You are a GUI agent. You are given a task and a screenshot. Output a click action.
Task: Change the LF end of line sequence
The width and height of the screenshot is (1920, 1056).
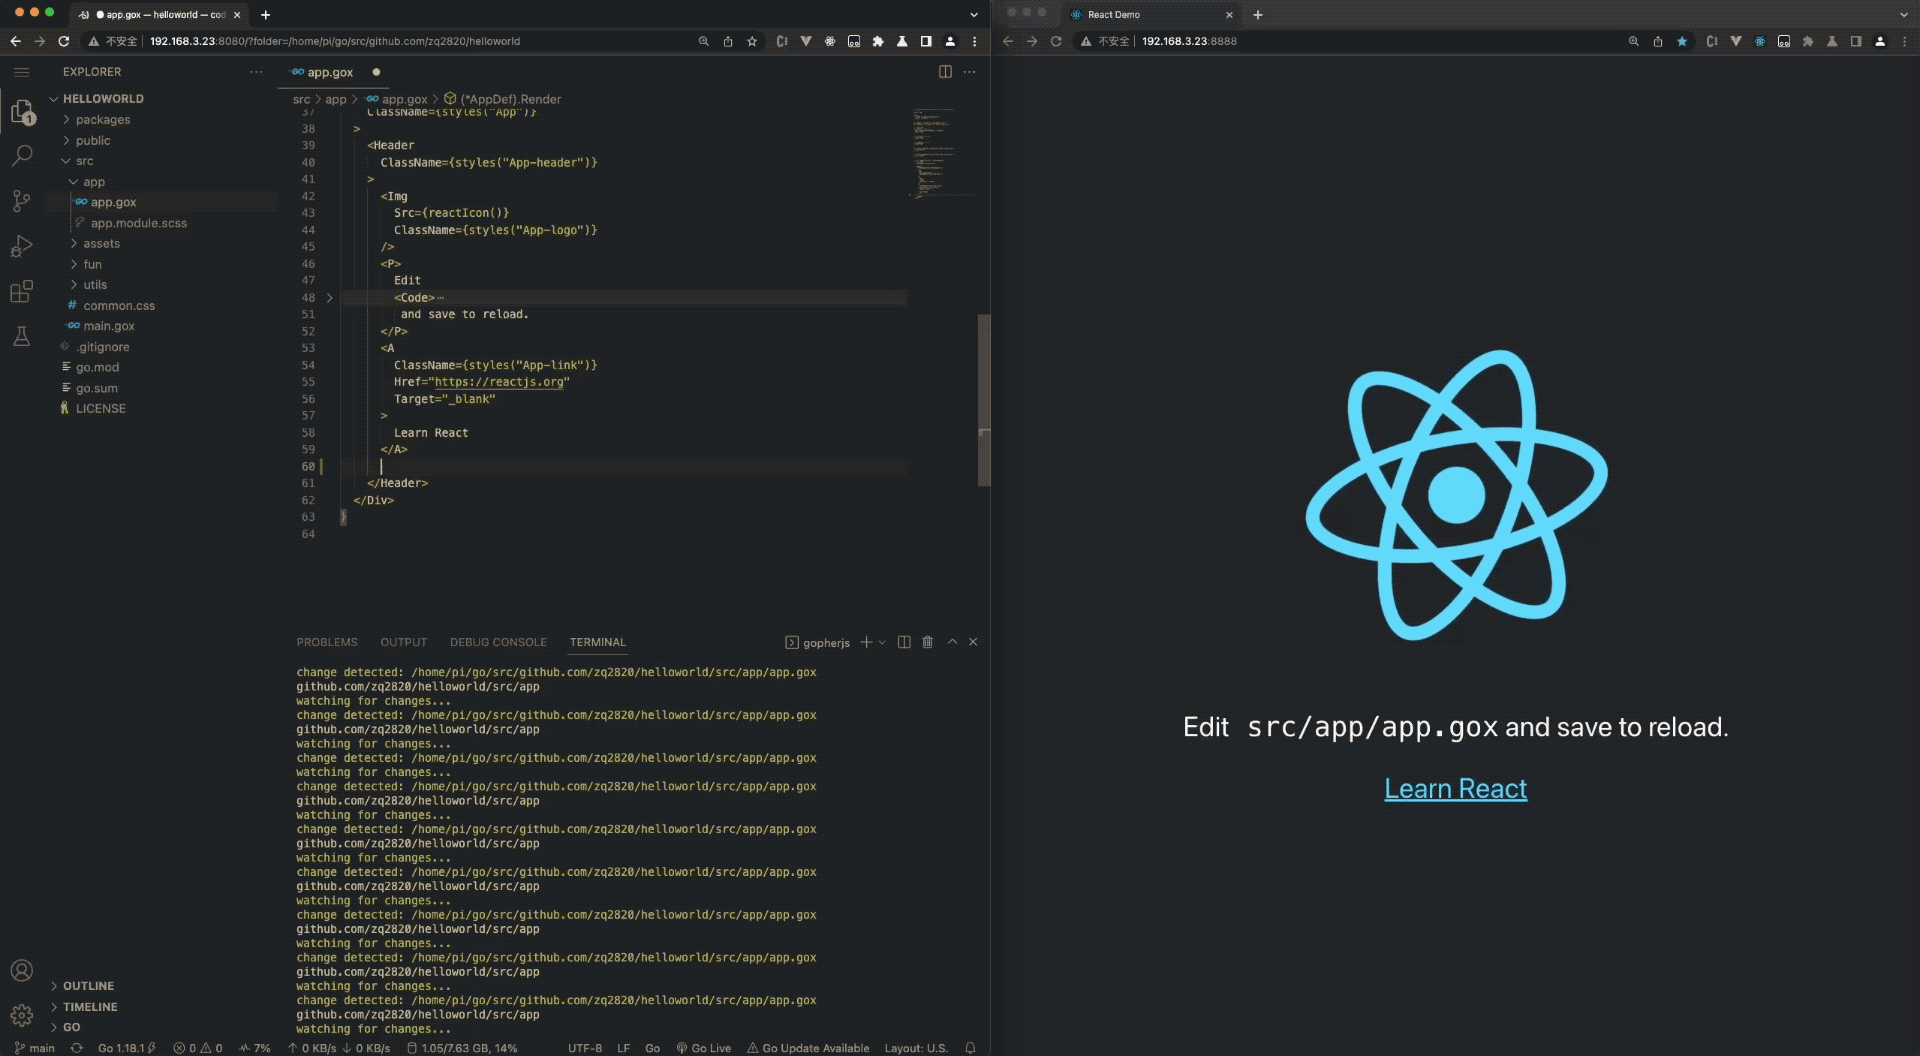tap(623, 1048)
